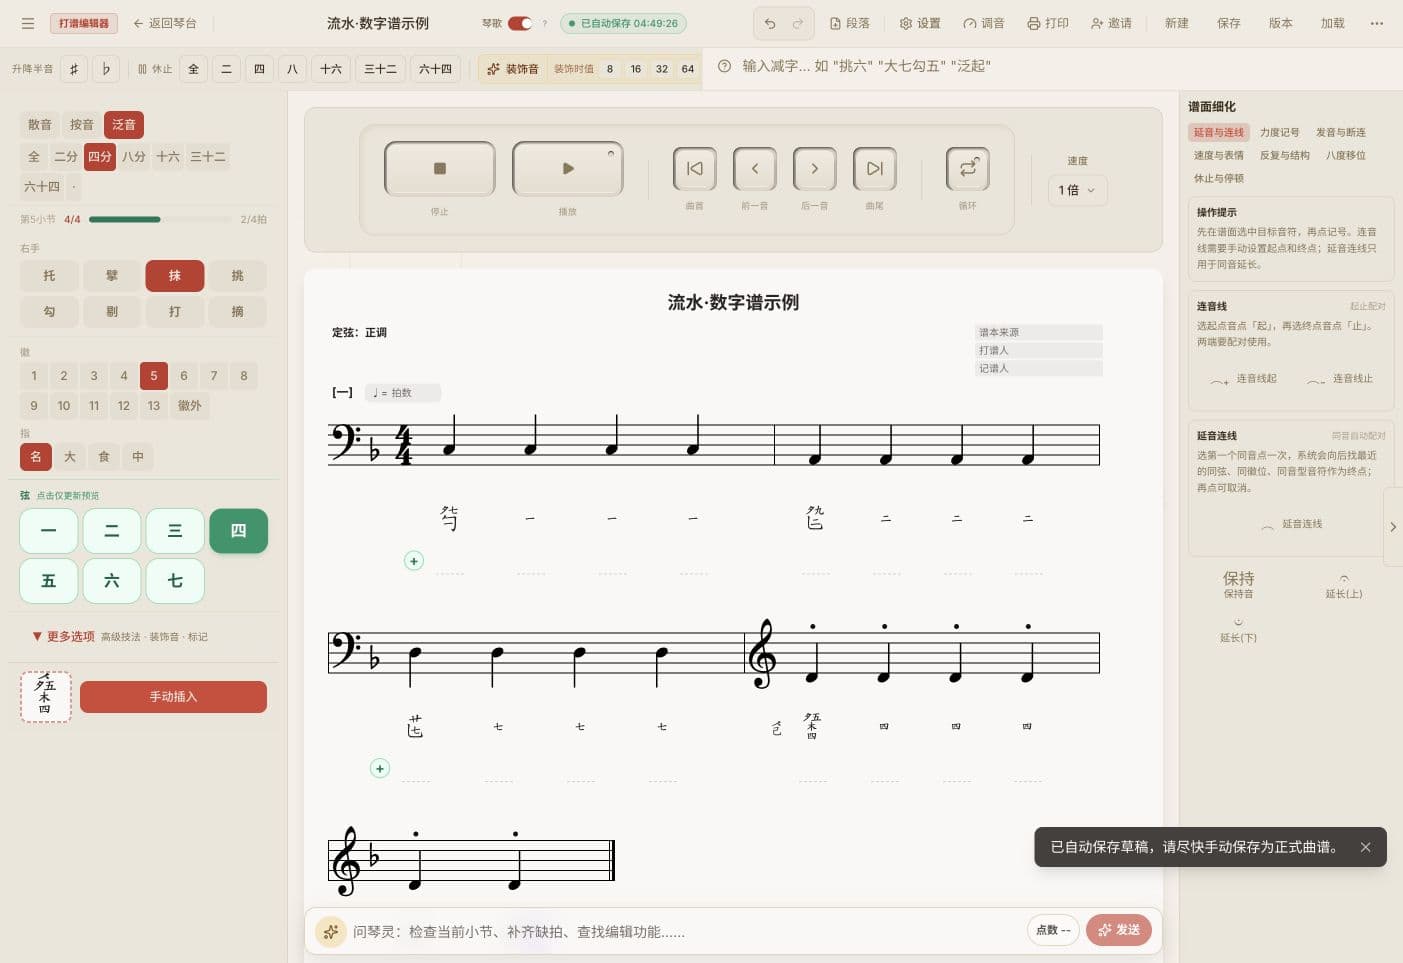Select the 挑 right-hand technique
Screen dimensions: 1403x963
click(x=237, y=276)
